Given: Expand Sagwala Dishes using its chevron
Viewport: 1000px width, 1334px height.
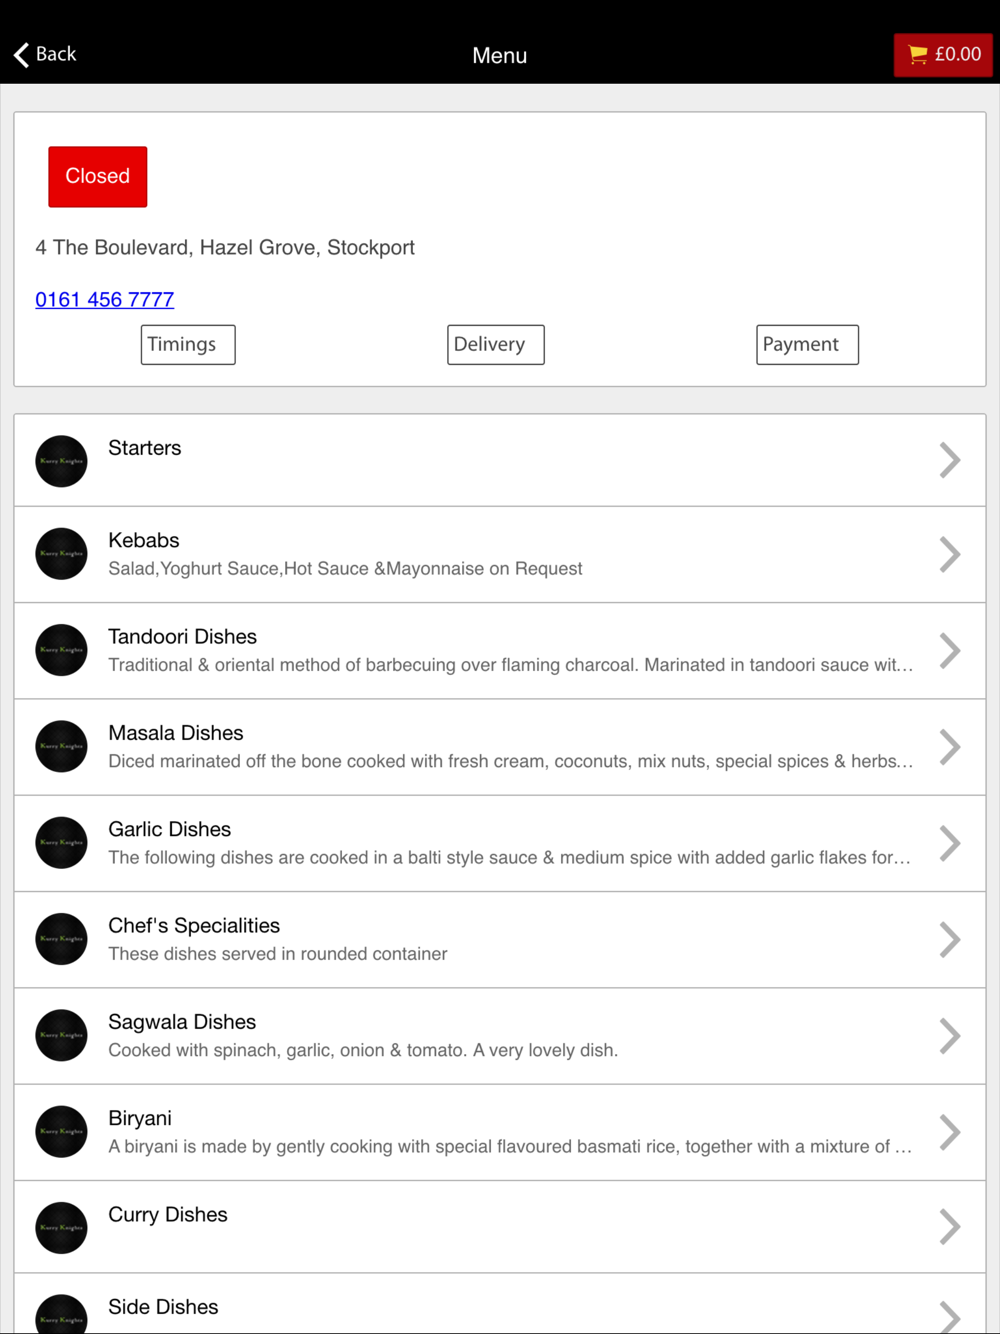Looking at the screenshot, I should click(949, 1036).
